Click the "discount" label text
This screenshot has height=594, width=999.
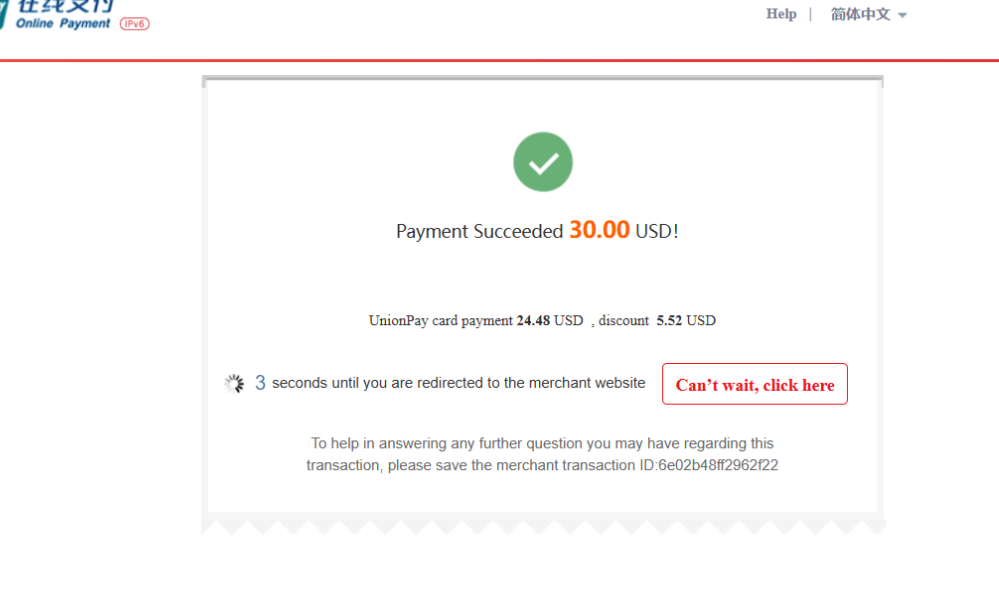point(624,321)
